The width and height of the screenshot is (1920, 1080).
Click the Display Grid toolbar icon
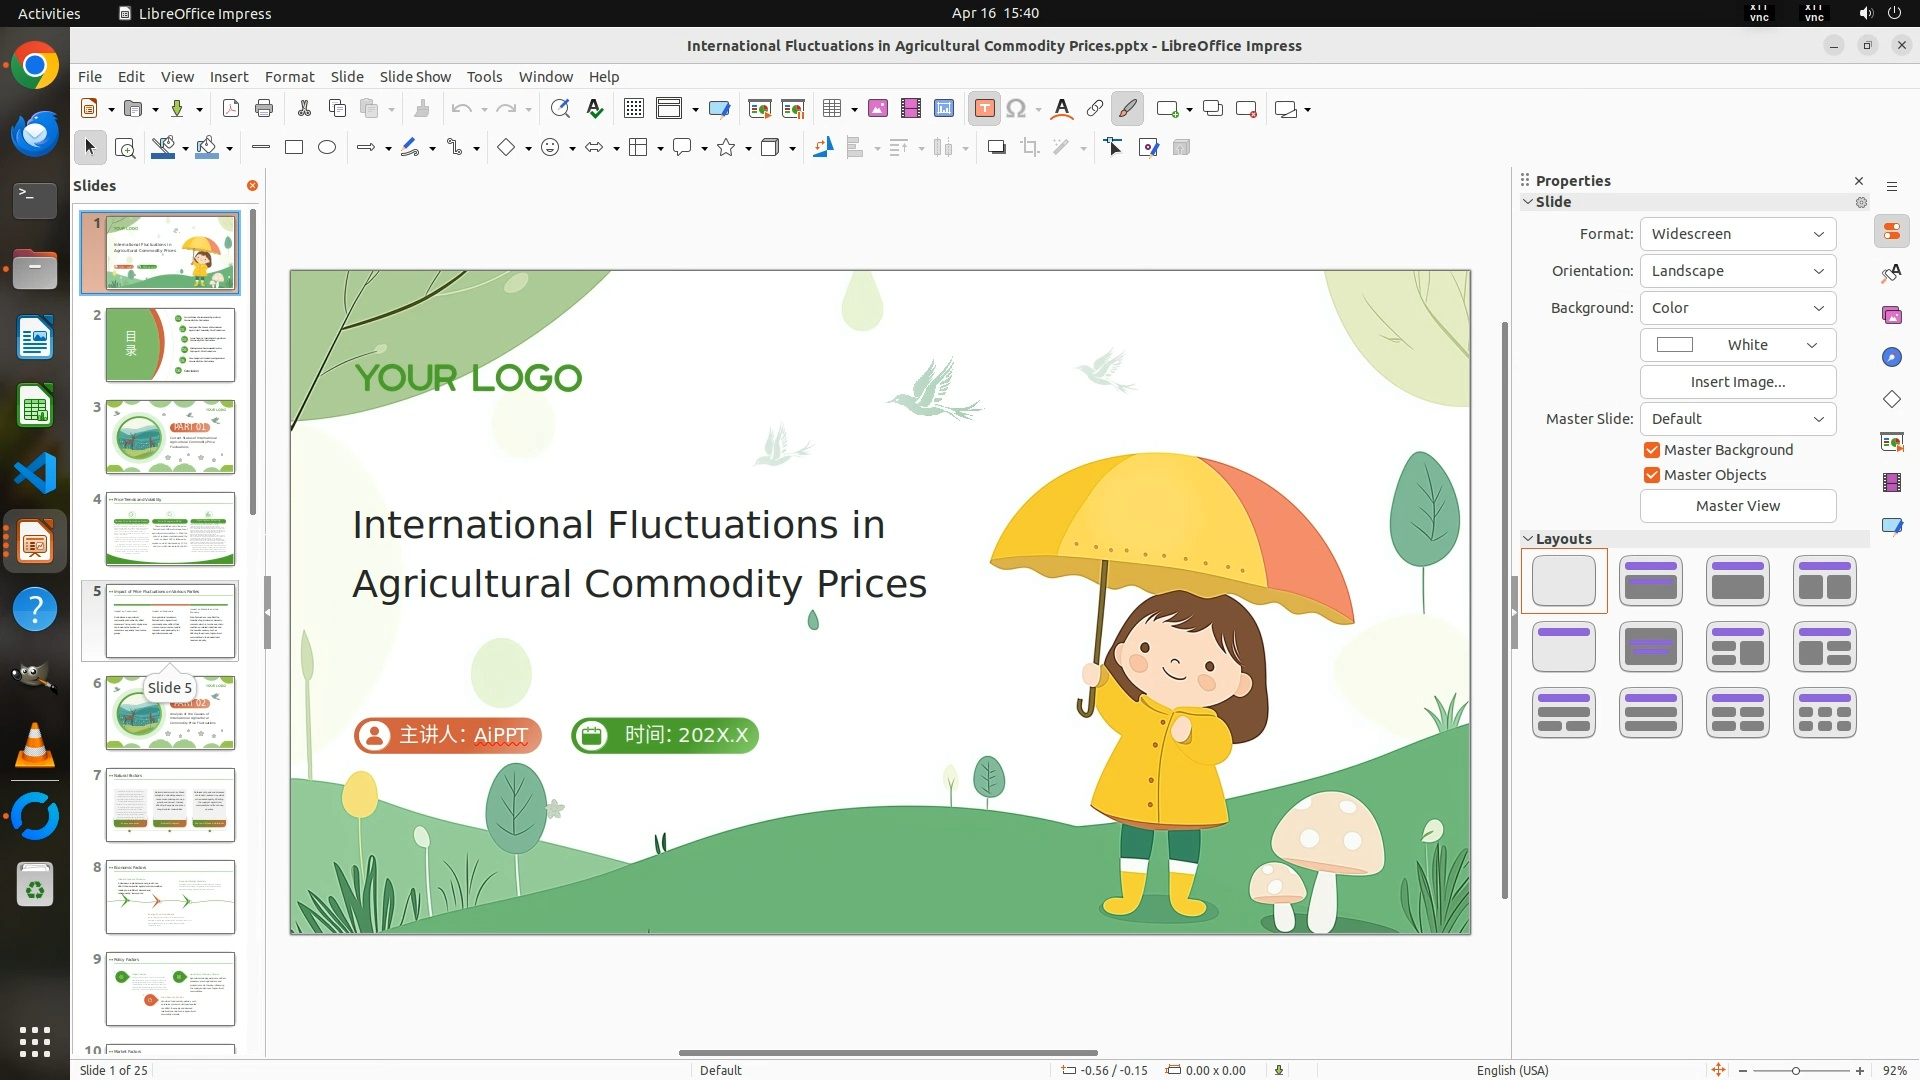point(633,109)
